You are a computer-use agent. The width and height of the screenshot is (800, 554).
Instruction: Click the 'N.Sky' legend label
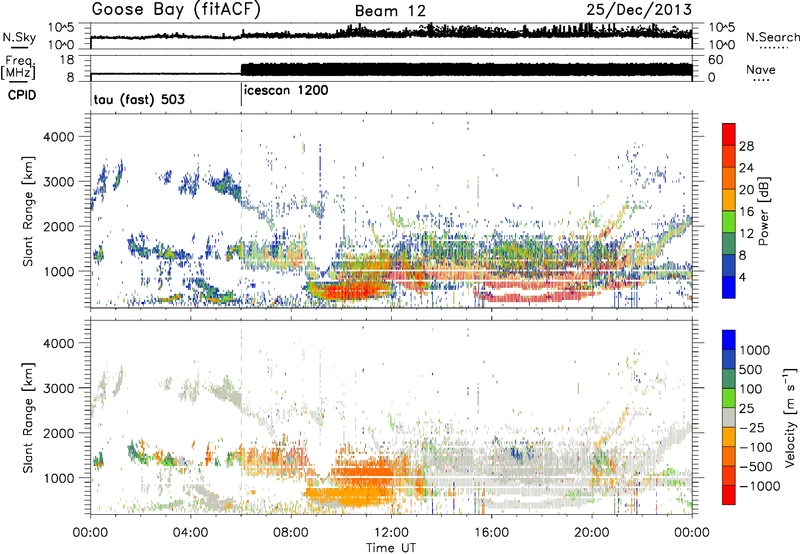(19, 37)
